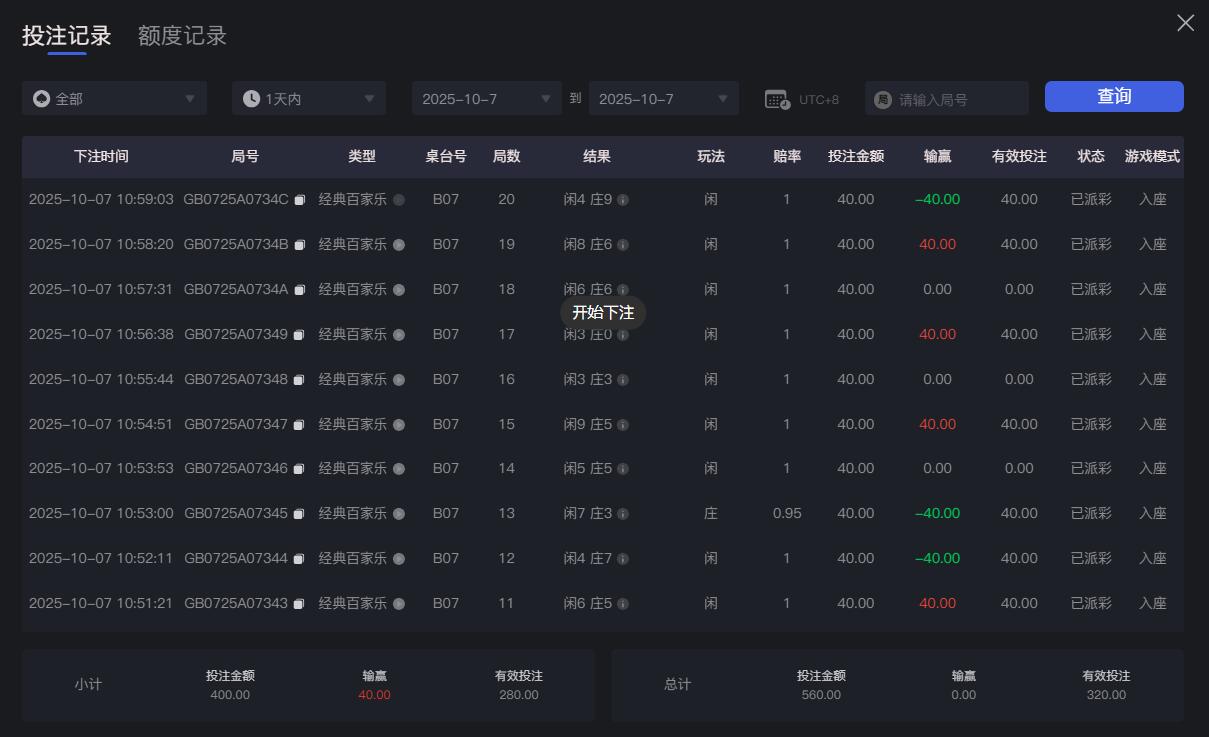Open the end date 2025-10-7 picker
This screenshot has width=1209, height=737.
click(x=663, y=98)
